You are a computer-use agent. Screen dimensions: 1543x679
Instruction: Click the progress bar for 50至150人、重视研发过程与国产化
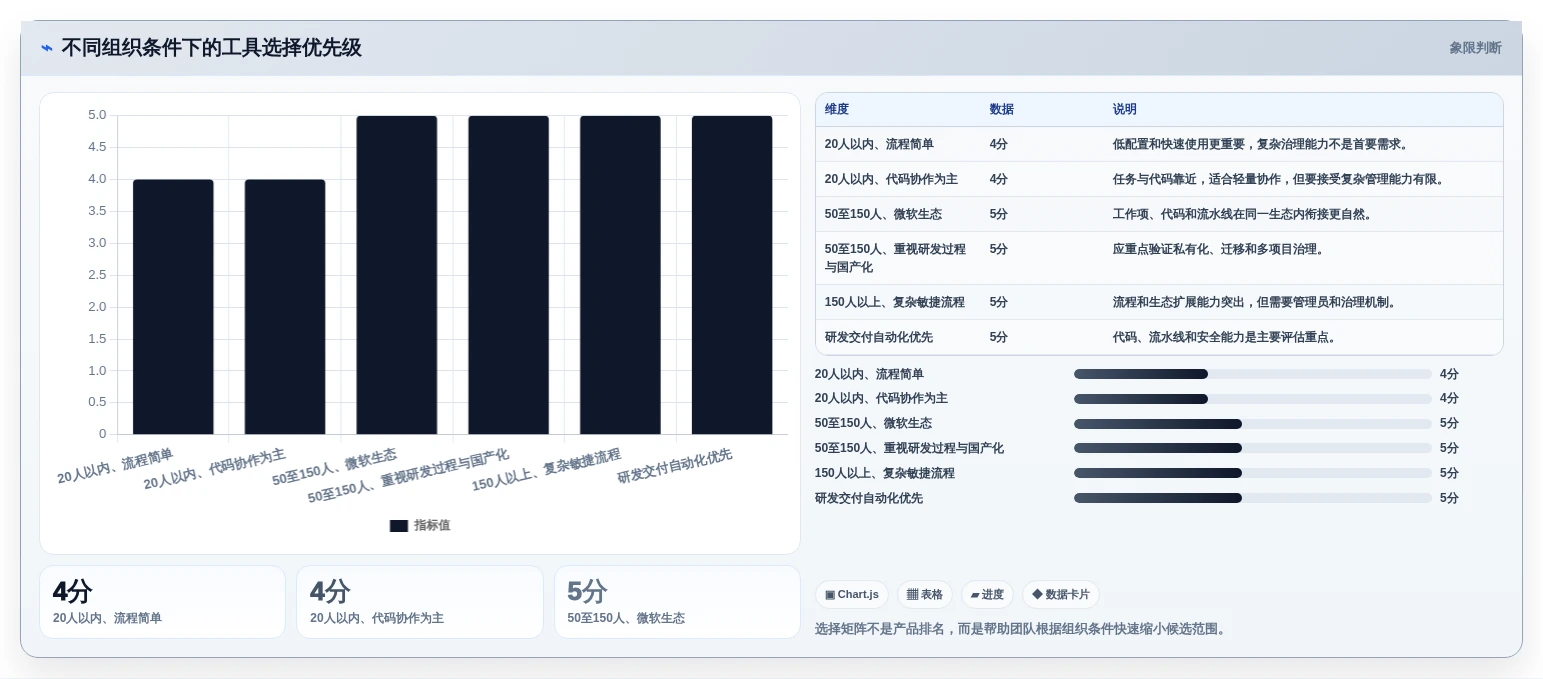pyautogui.click(x=1253, y=448)
